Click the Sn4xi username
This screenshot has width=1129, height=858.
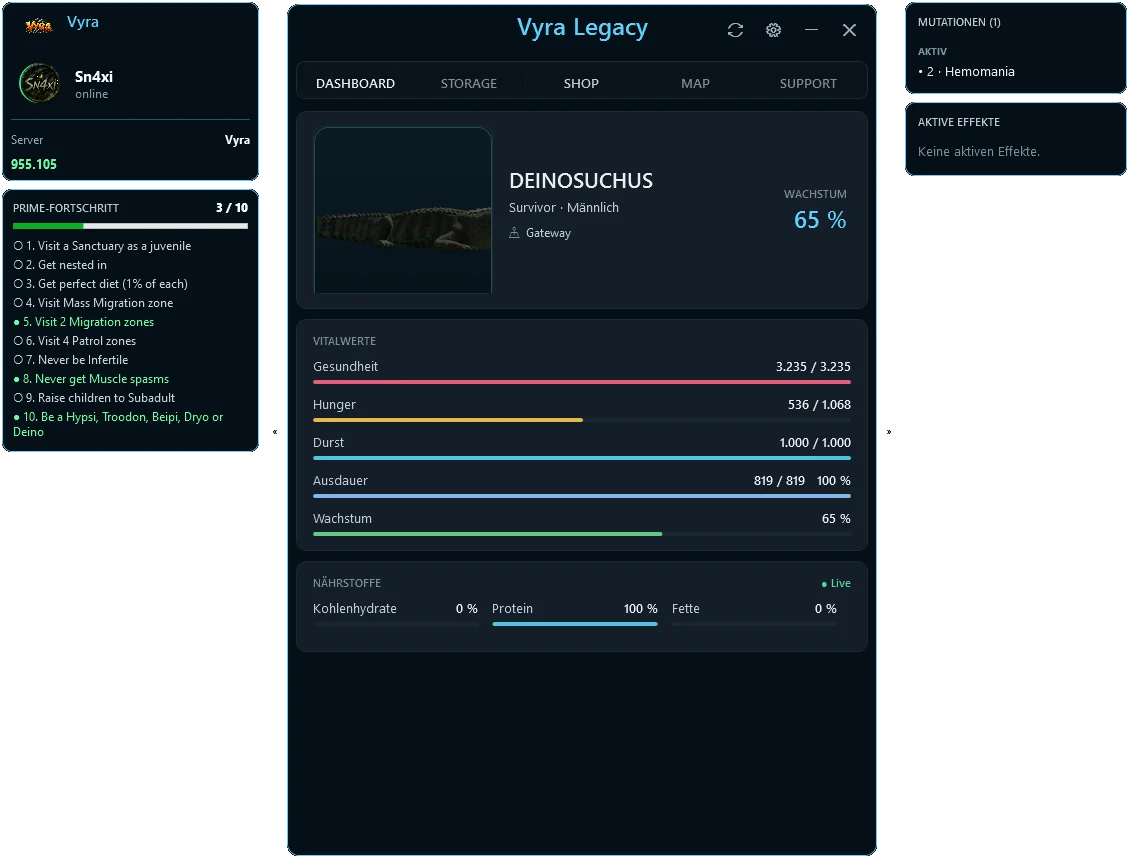pyautogui.click(x=94, y=76)
